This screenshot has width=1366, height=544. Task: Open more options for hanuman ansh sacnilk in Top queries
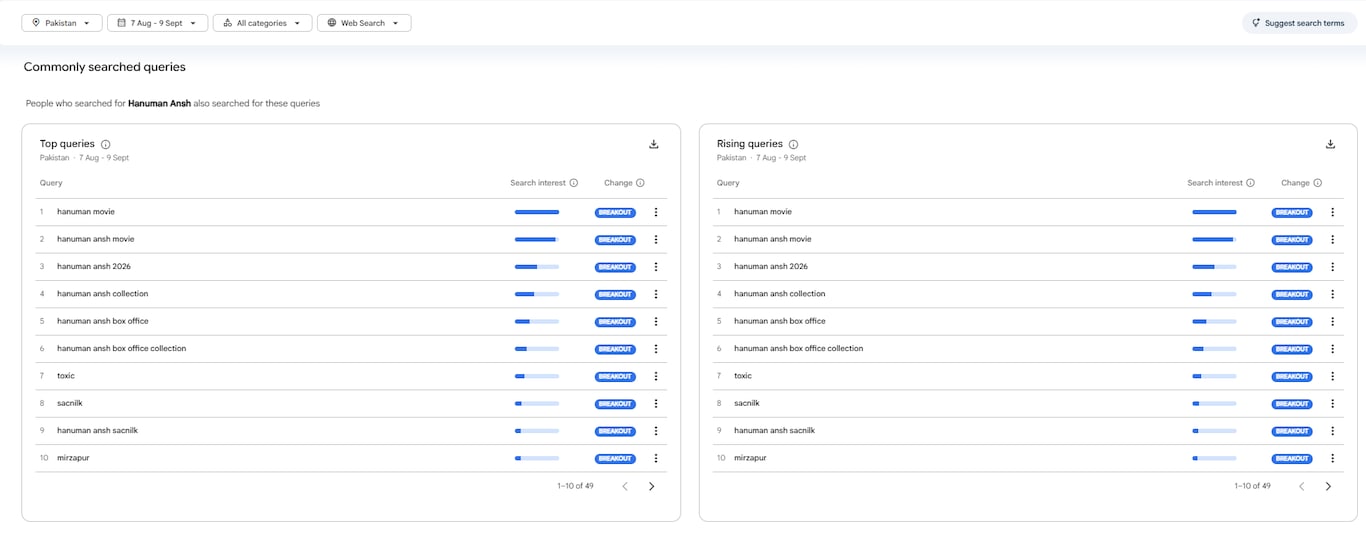656,431
